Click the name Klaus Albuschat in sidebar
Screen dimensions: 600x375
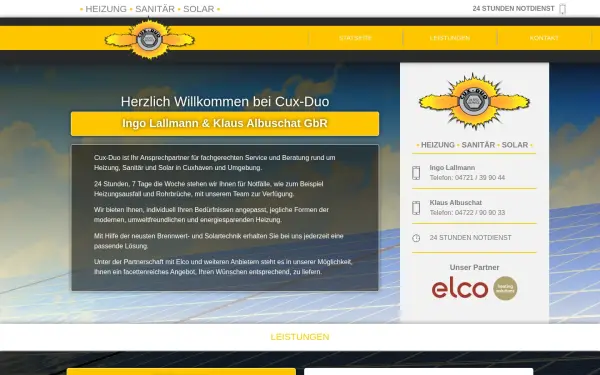tap(455, 202)
